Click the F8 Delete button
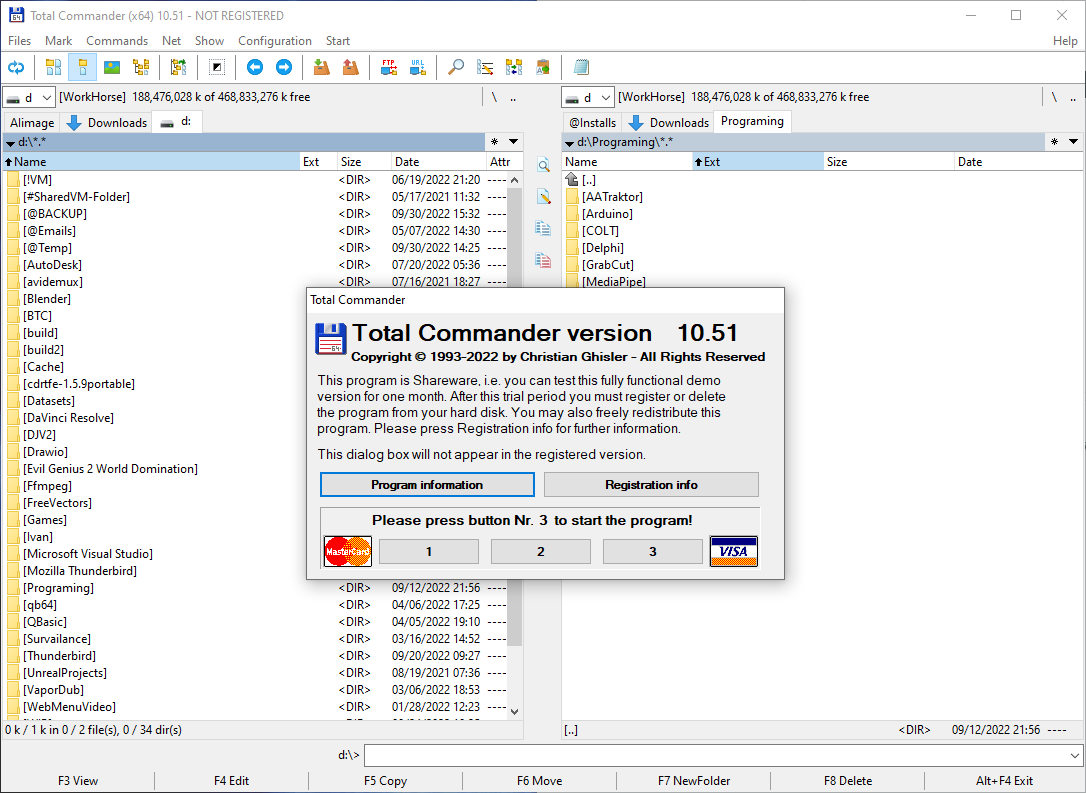 coord(848,781)
